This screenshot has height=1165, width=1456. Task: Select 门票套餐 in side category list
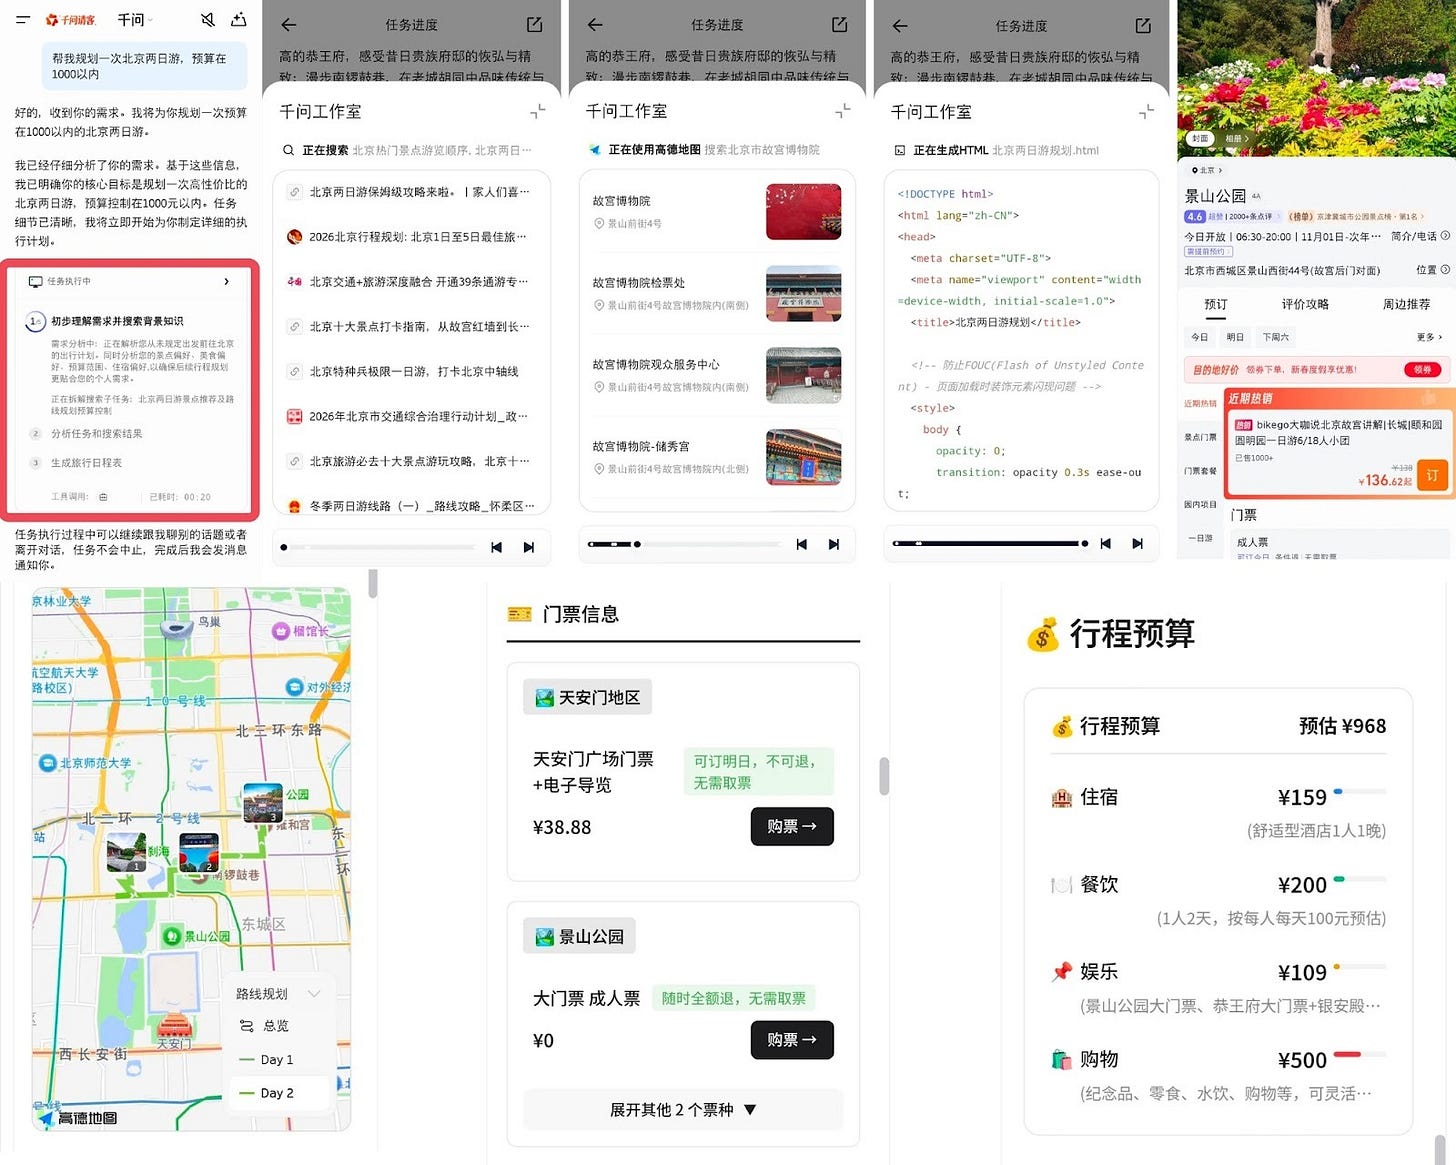click(x=1200, y=470)
